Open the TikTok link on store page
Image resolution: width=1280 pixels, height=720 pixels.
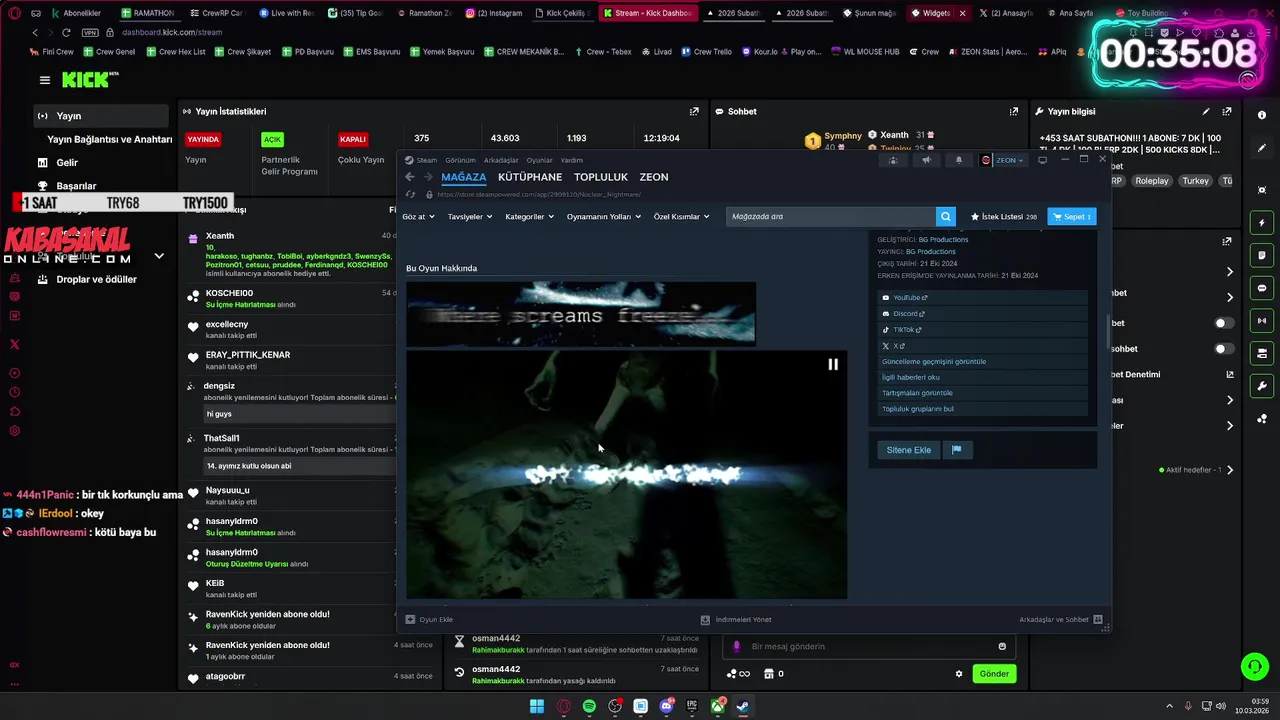983,330
